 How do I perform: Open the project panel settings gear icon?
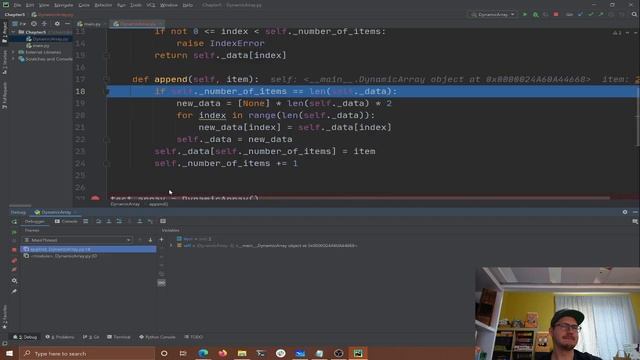coord(57,24)
